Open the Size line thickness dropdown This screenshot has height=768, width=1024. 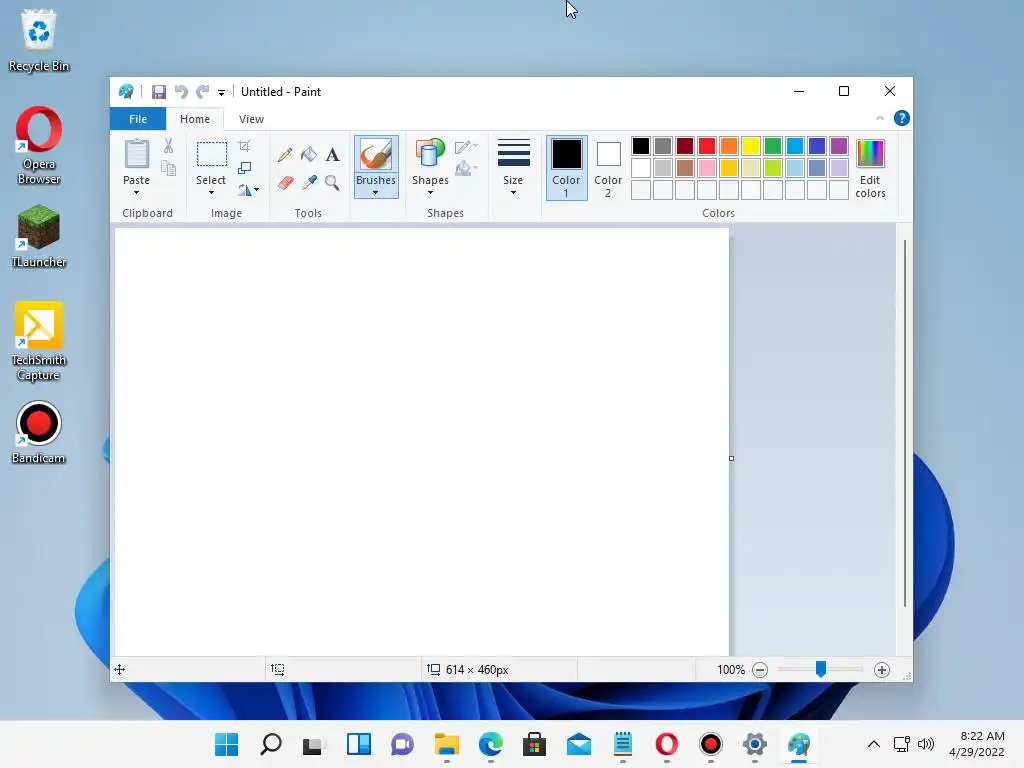pos(513,167)
